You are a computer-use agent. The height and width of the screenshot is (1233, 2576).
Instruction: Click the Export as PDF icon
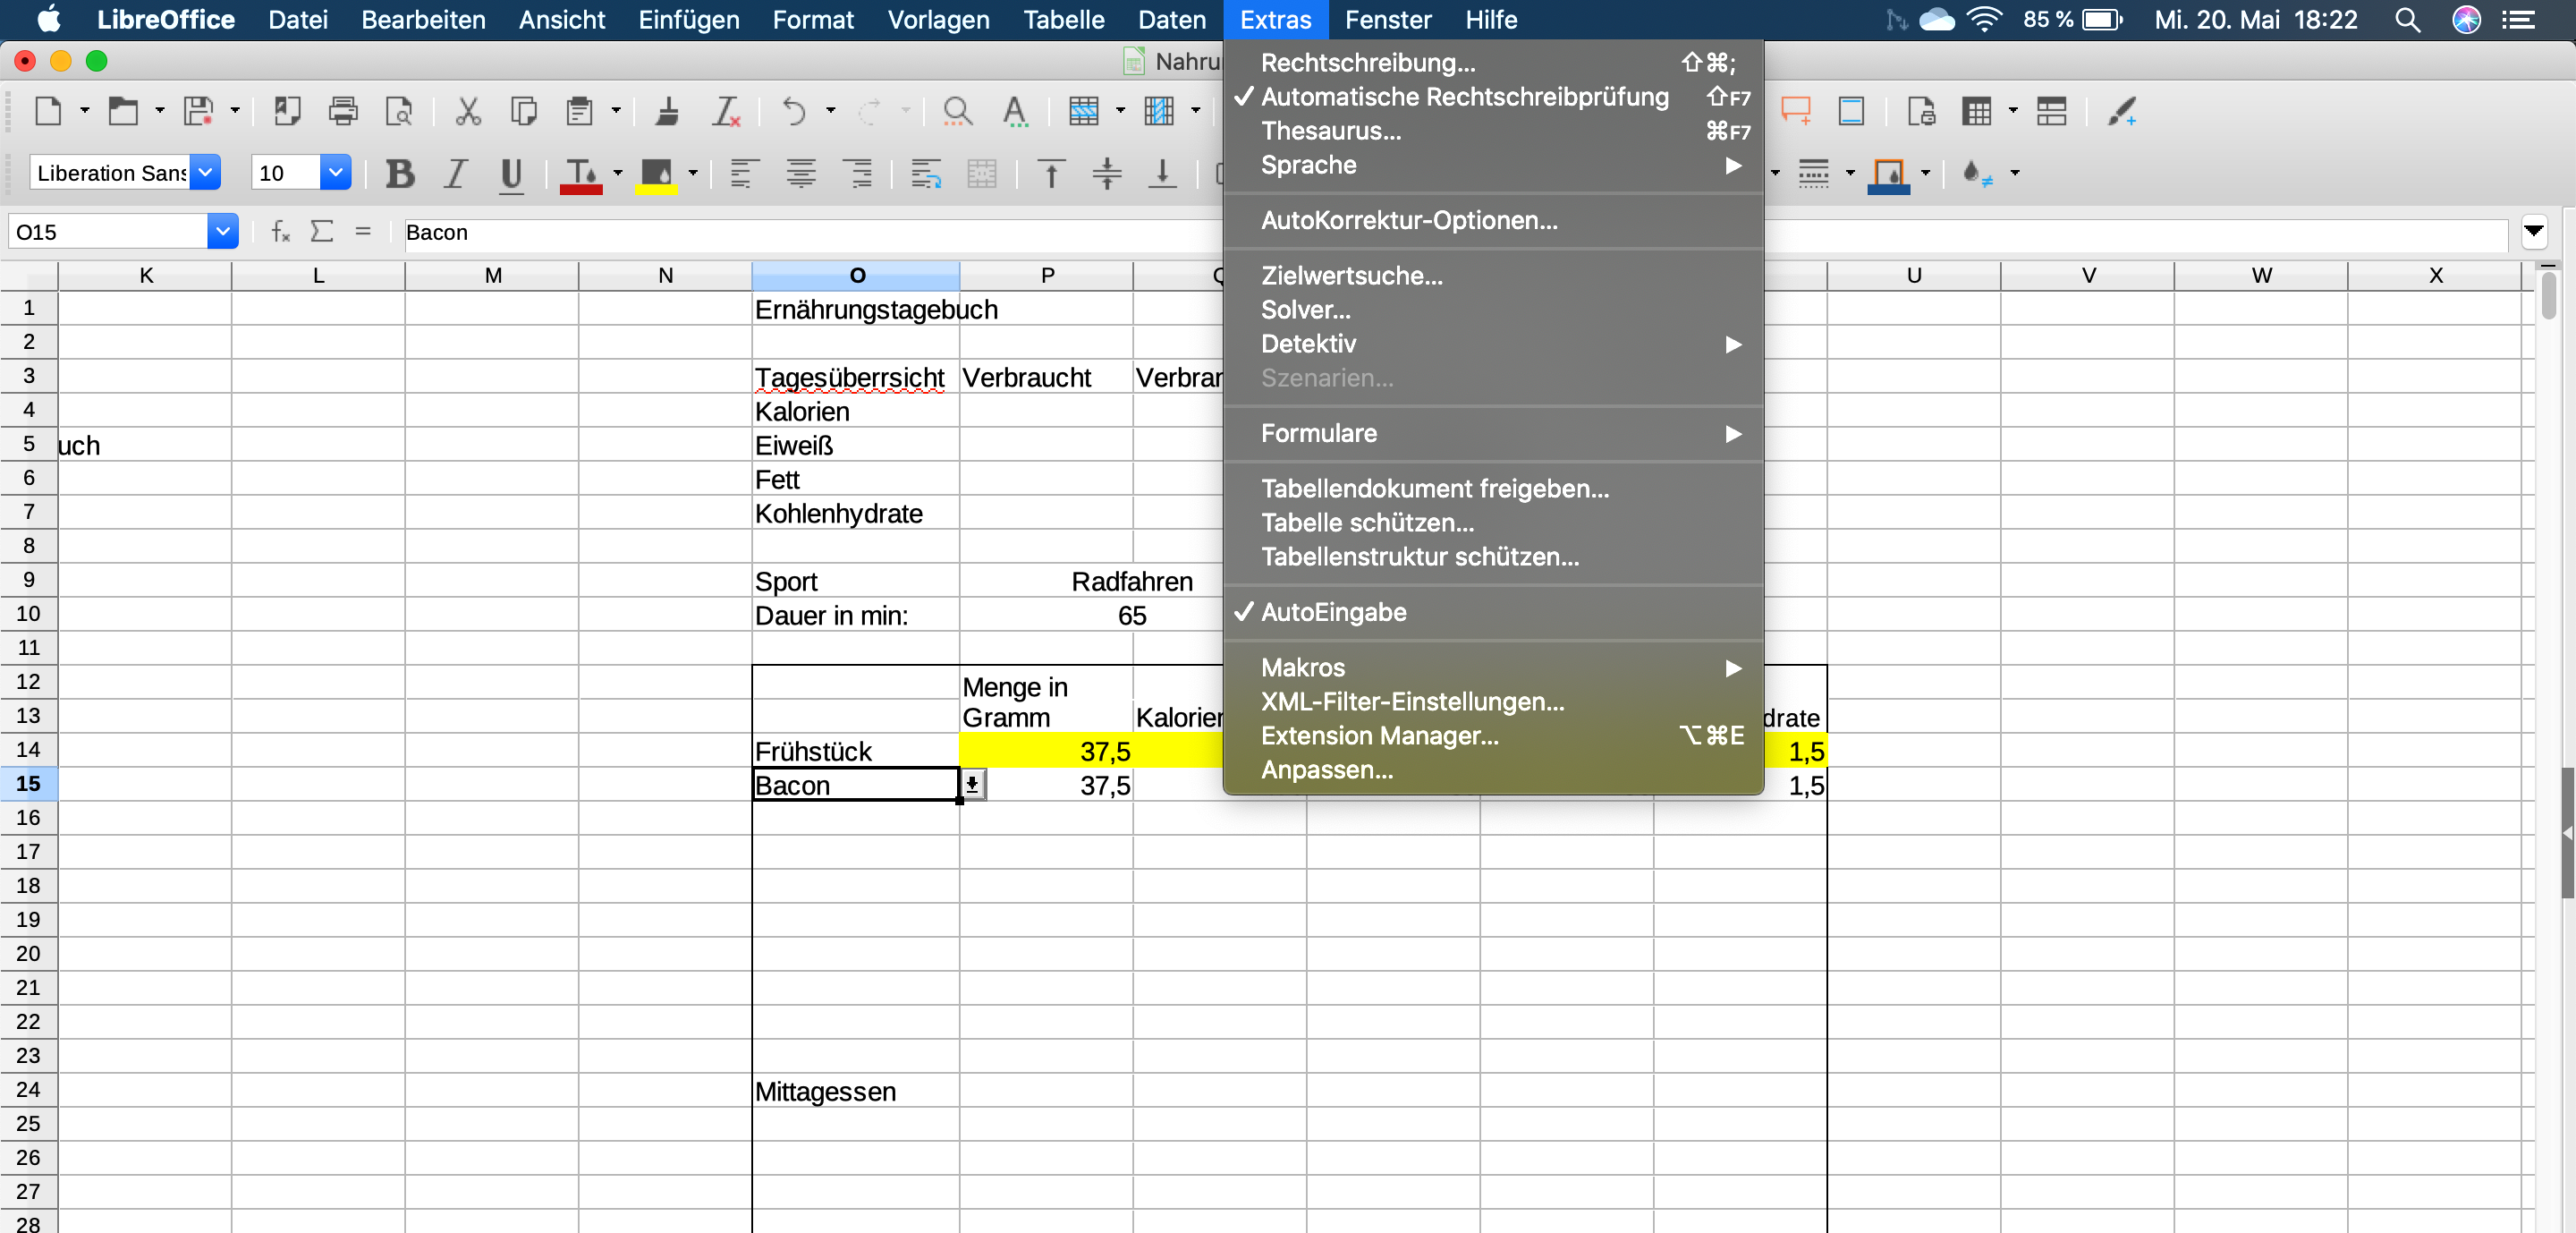coord(287,111)
